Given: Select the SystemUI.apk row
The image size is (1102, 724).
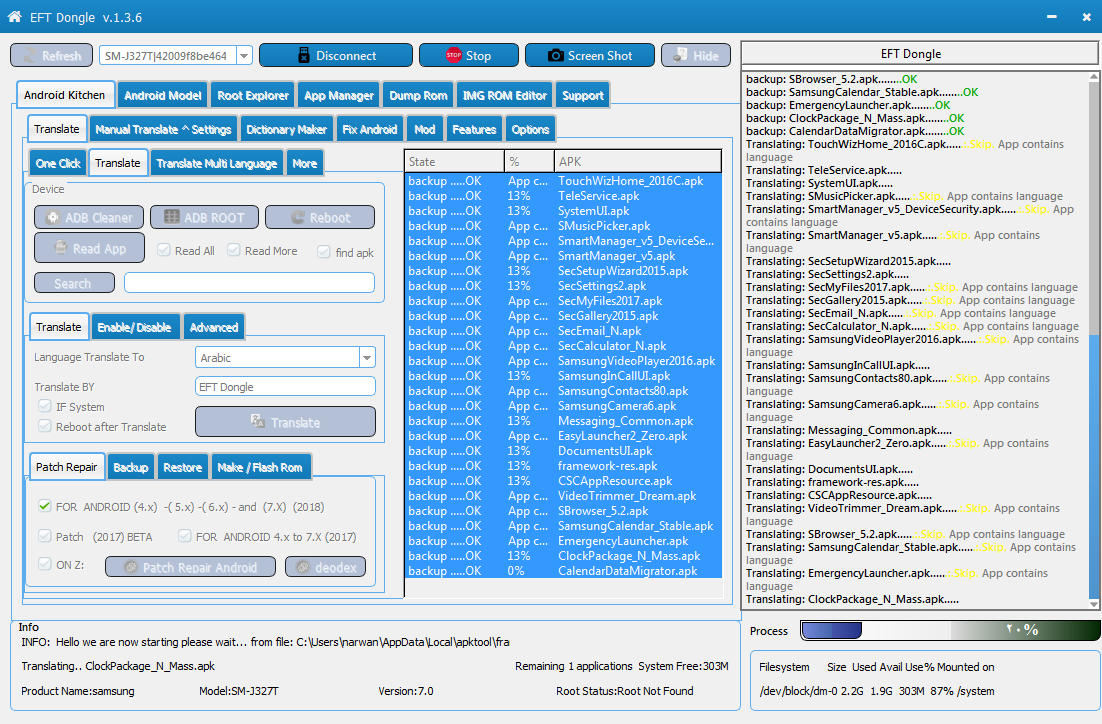Looking at the screenshot, I should (564, 211).
